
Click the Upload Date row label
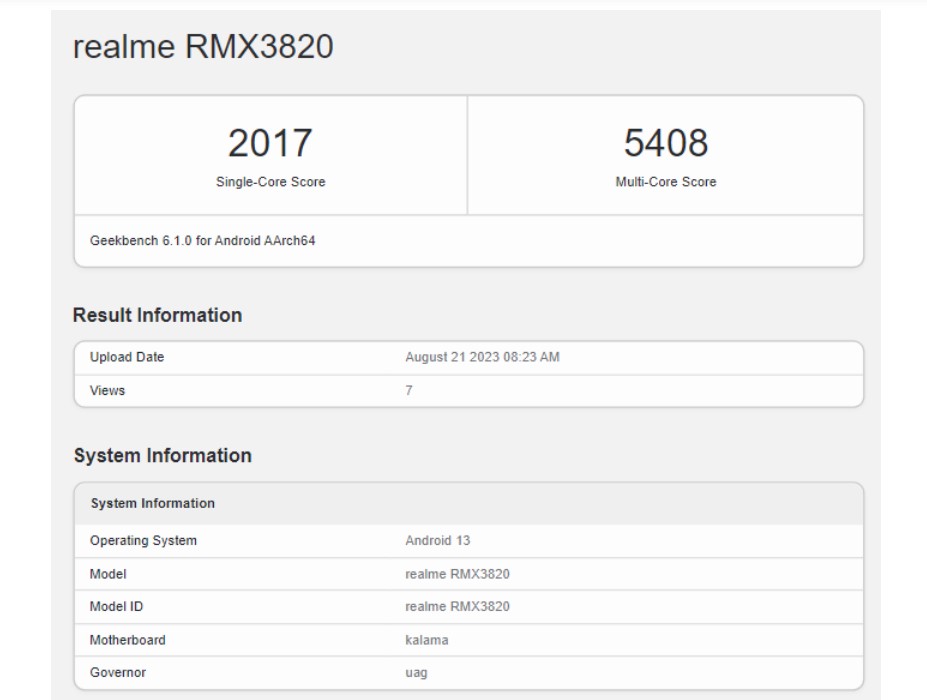pyautogui.click(x=127, y=357)
